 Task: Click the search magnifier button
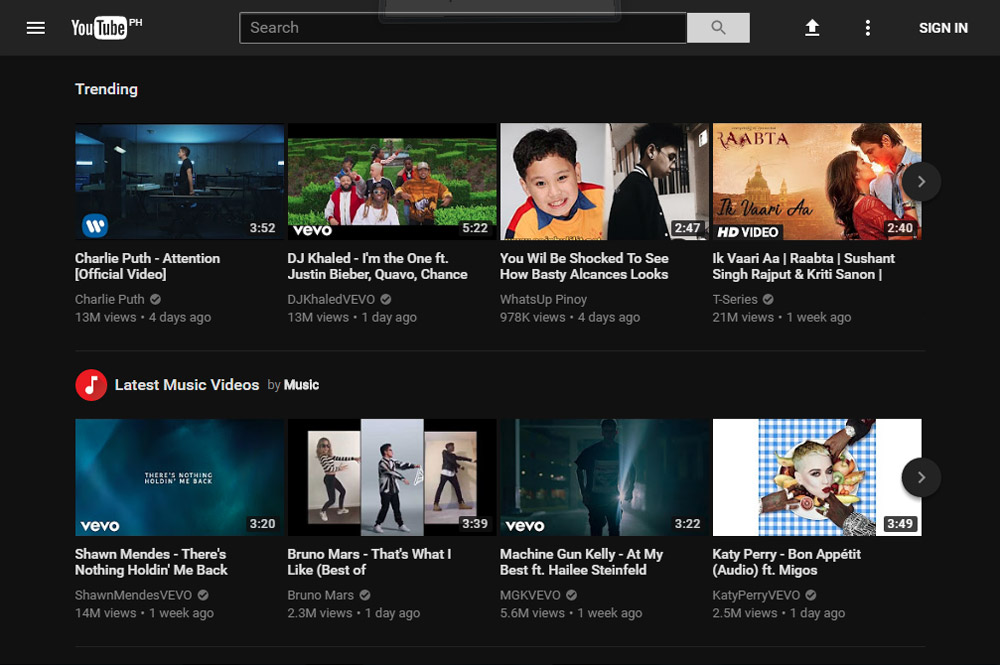[x=718, y=28]
